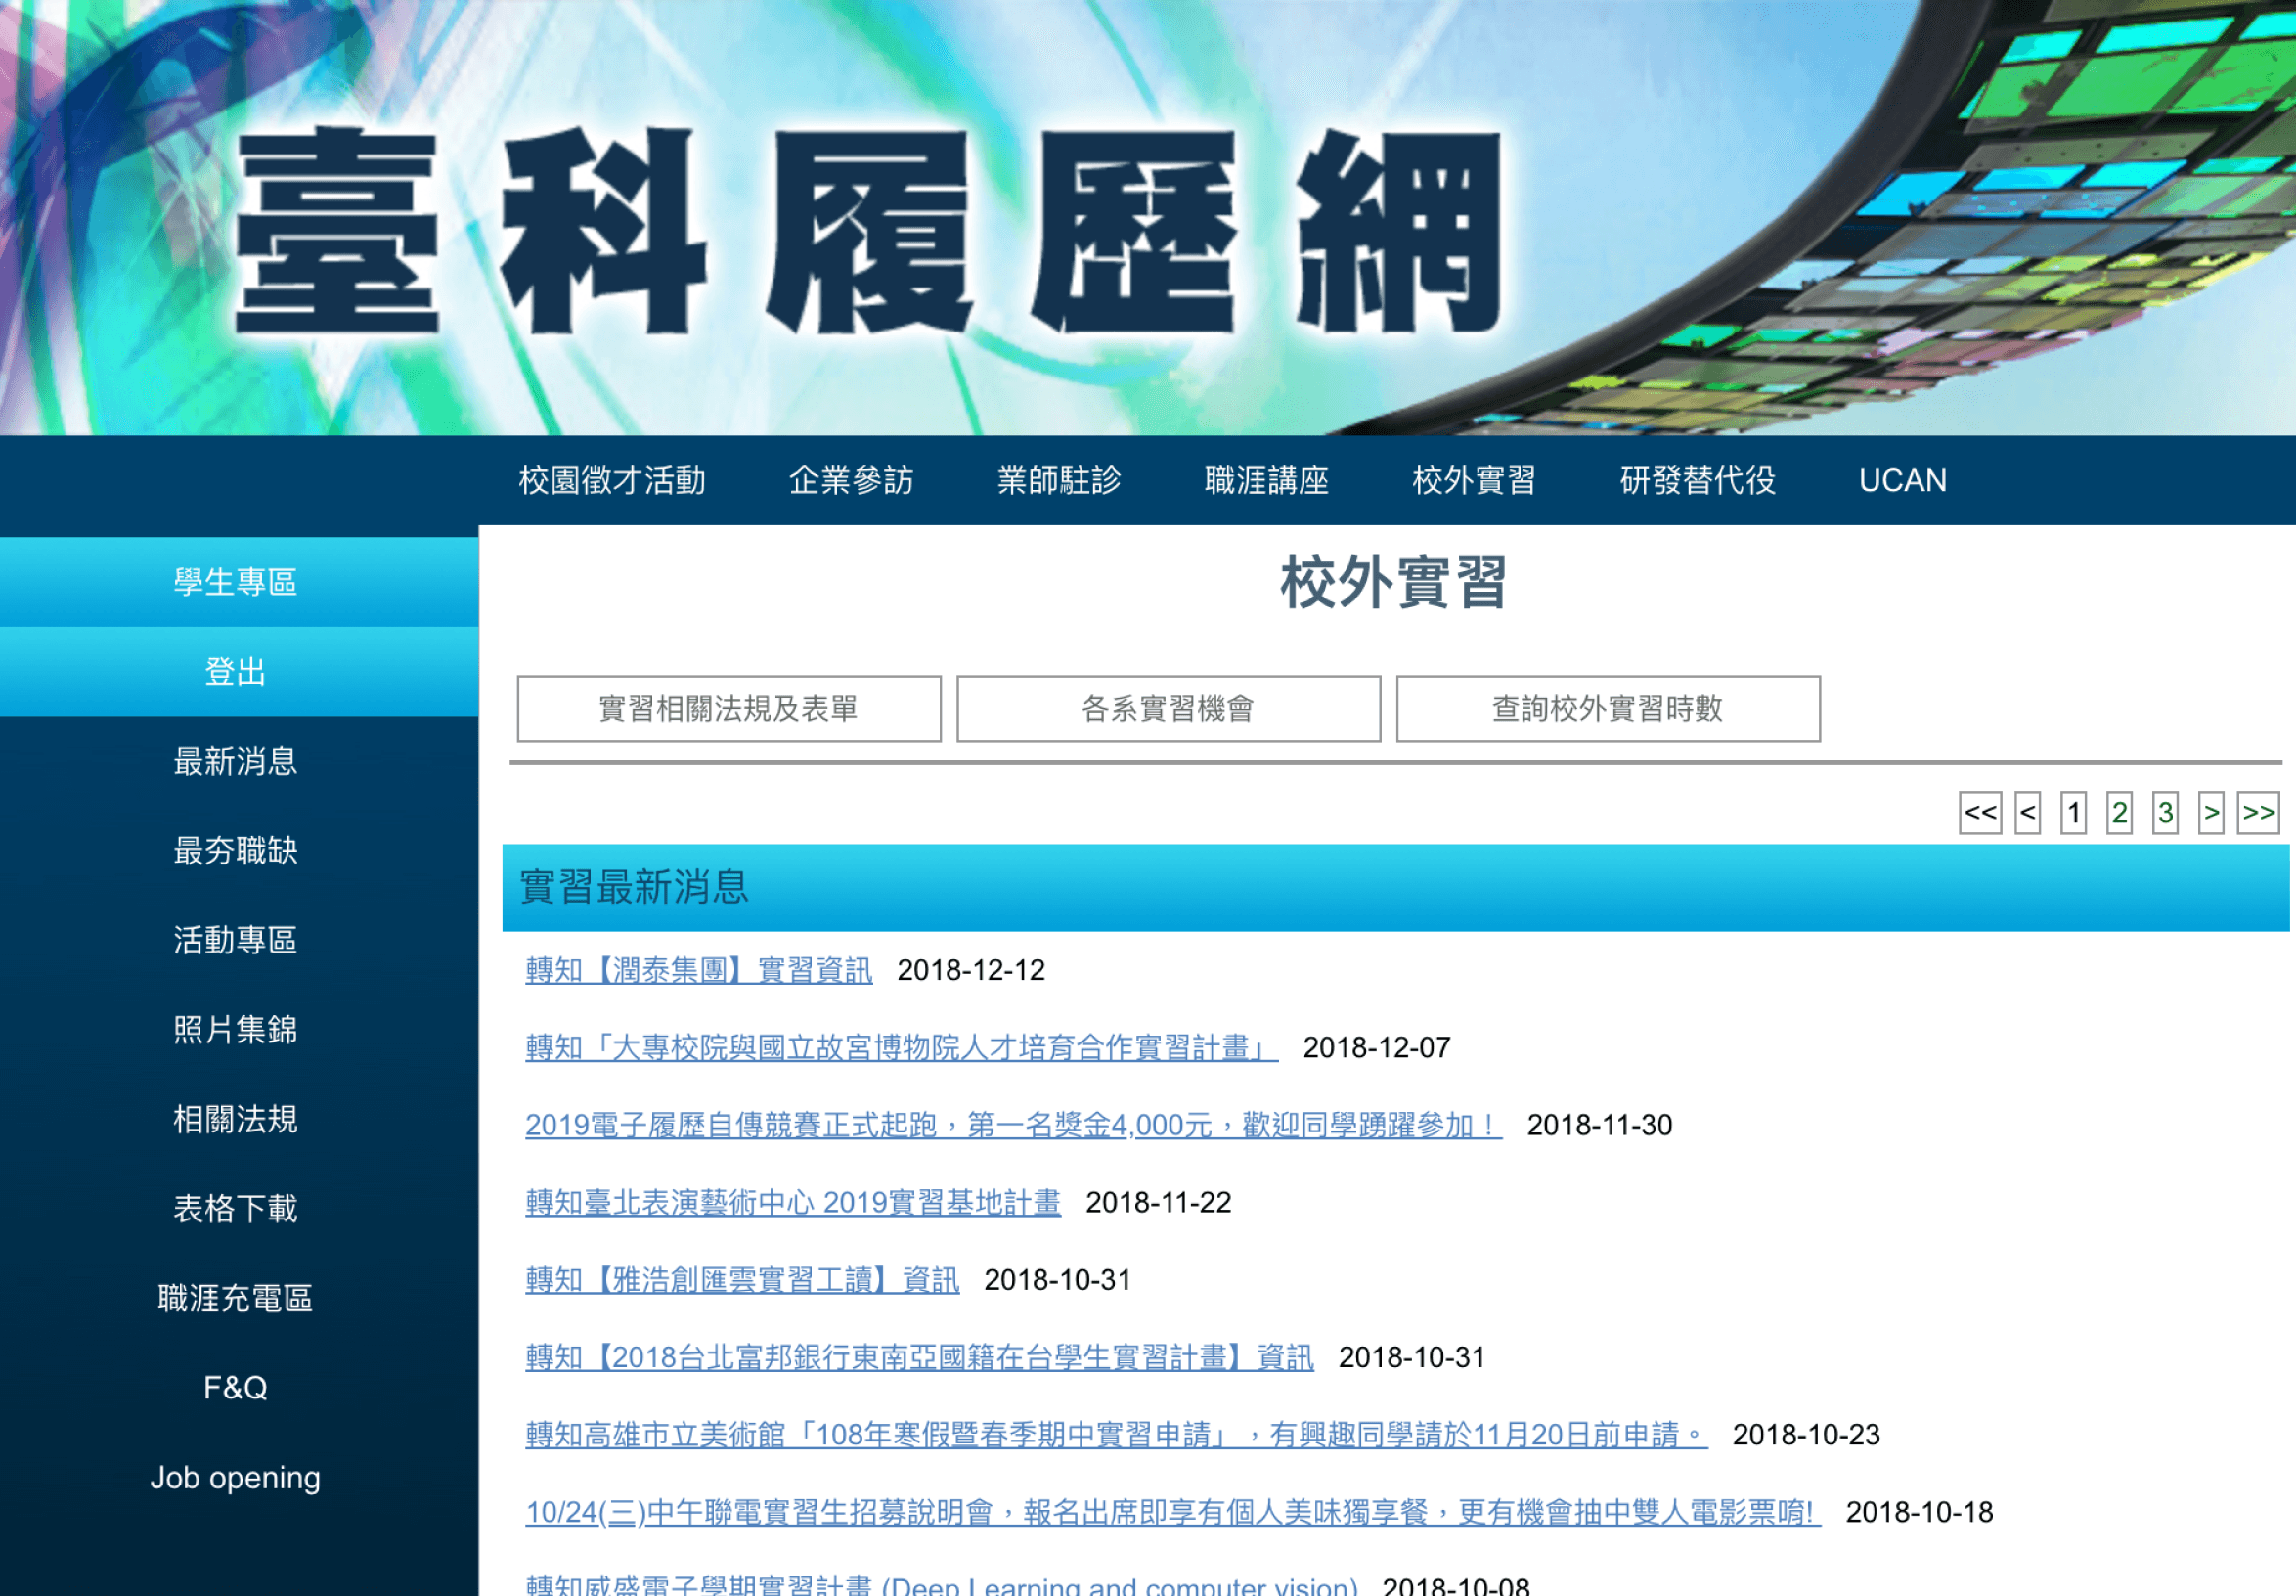This screenshot has height=1596, width=2296.
Task: Open Job opening sidebar item
Action: tap(236, 1477)
